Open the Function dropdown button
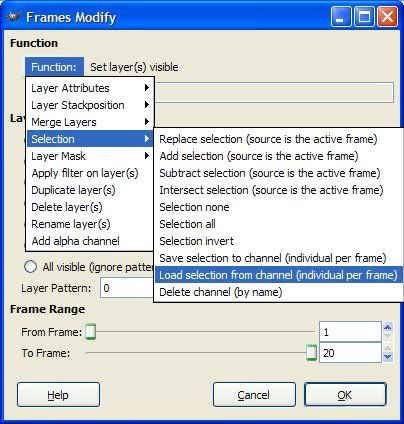The width and height of the screenshot is (404, 424). point(54,67)
